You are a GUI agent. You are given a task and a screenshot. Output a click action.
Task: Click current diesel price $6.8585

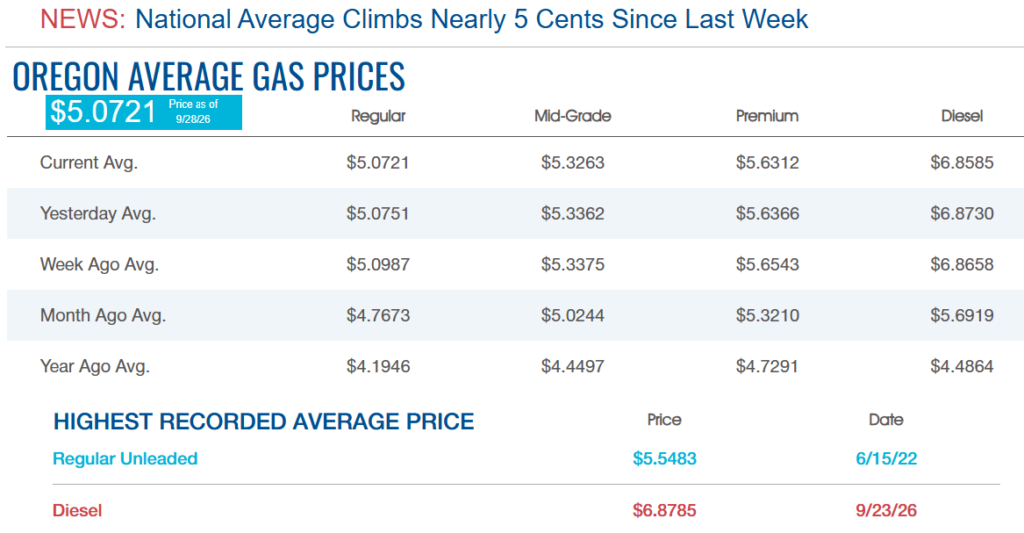(x=962, y=163)
